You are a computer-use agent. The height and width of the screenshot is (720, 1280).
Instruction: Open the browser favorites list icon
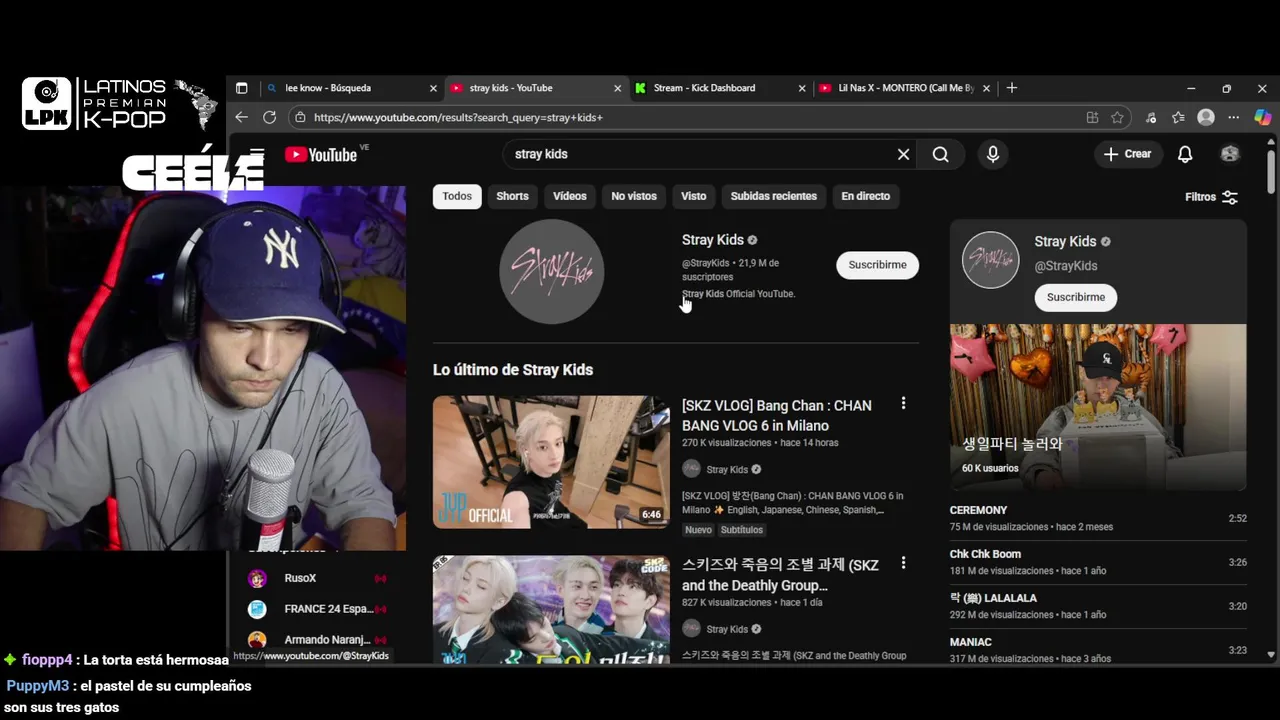1178,117
